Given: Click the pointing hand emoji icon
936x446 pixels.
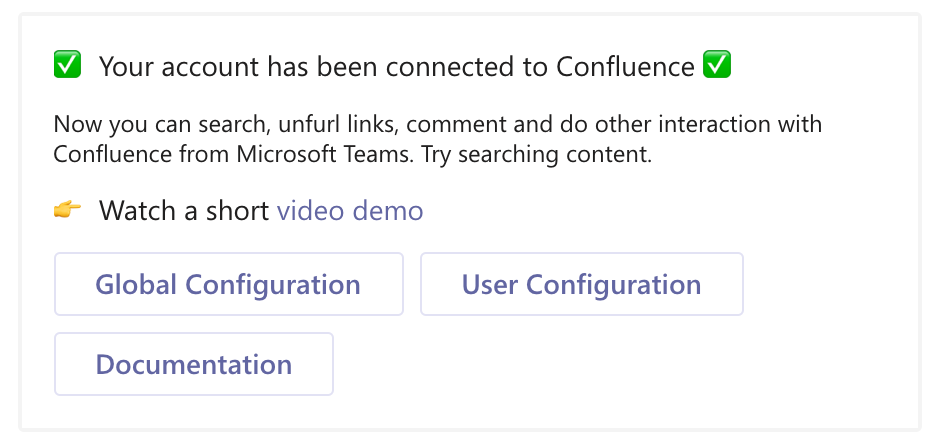Looking at the screenshot, I should [x=67, y=211].
